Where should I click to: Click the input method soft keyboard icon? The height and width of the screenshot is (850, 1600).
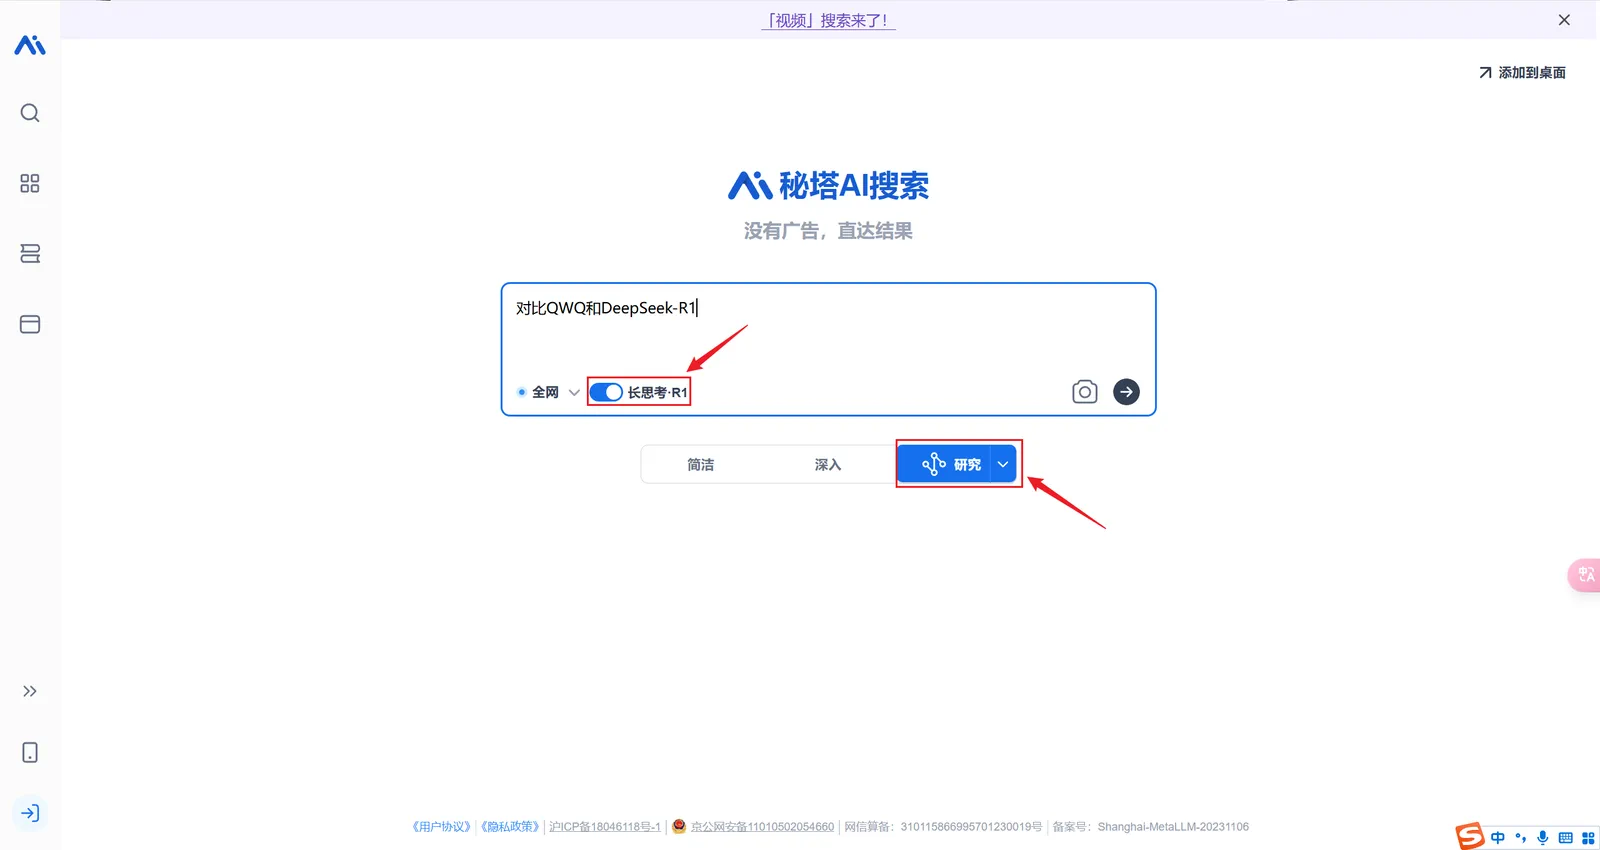click(1565, 838)
